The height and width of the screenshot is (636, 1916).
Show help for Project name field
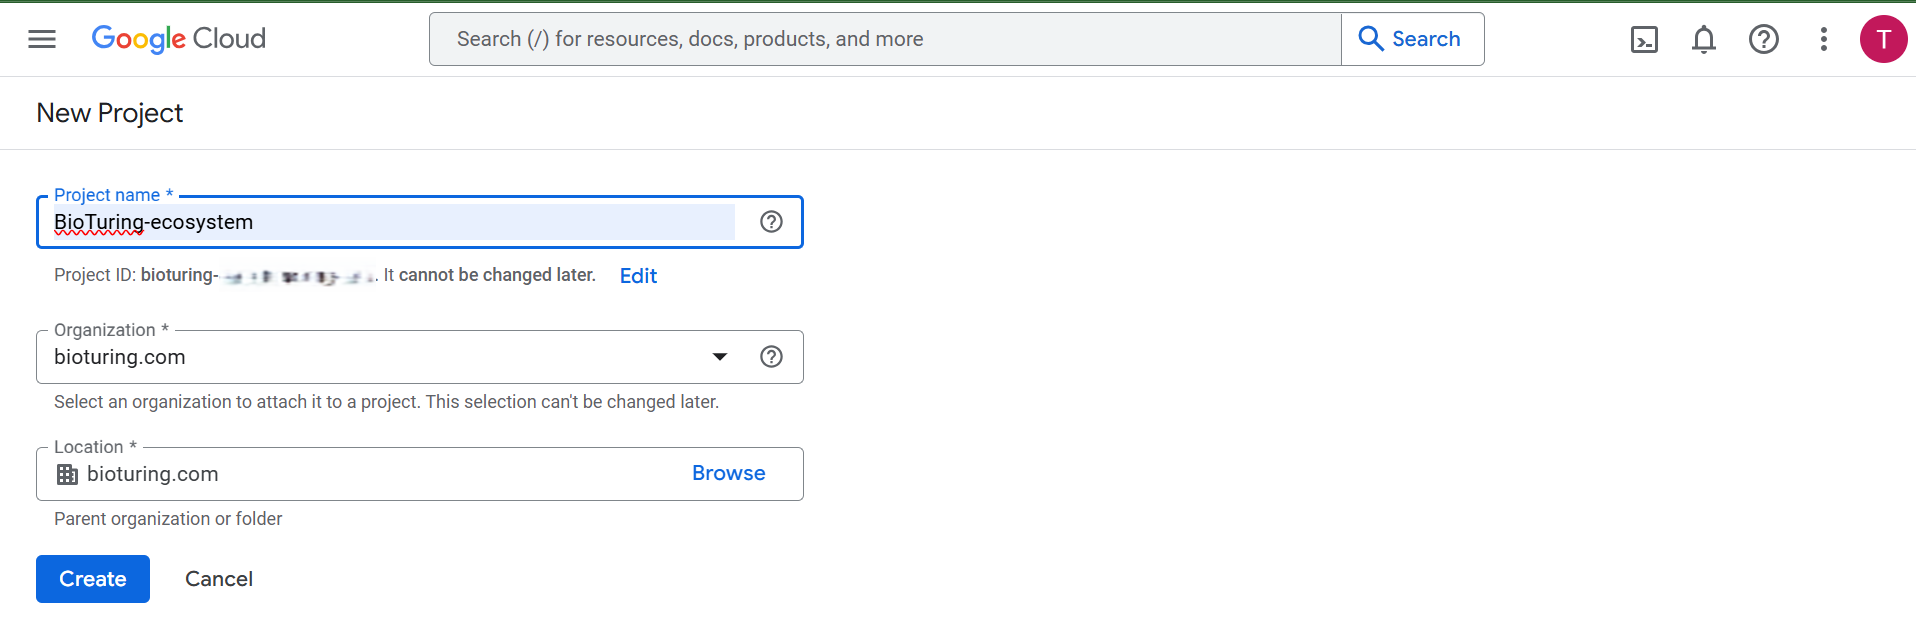[x=771, y=222]
